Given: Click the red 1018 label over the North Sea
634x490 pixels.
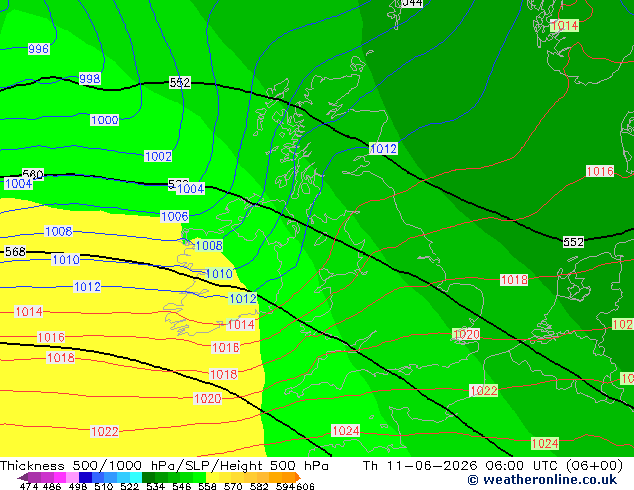Looking at the screenshot, I should [514, 280].
